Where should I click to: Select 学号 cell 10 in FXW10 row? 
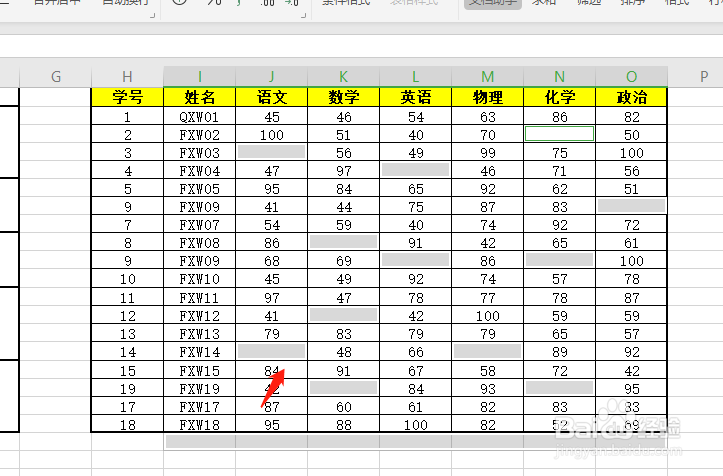coord(127,279)
